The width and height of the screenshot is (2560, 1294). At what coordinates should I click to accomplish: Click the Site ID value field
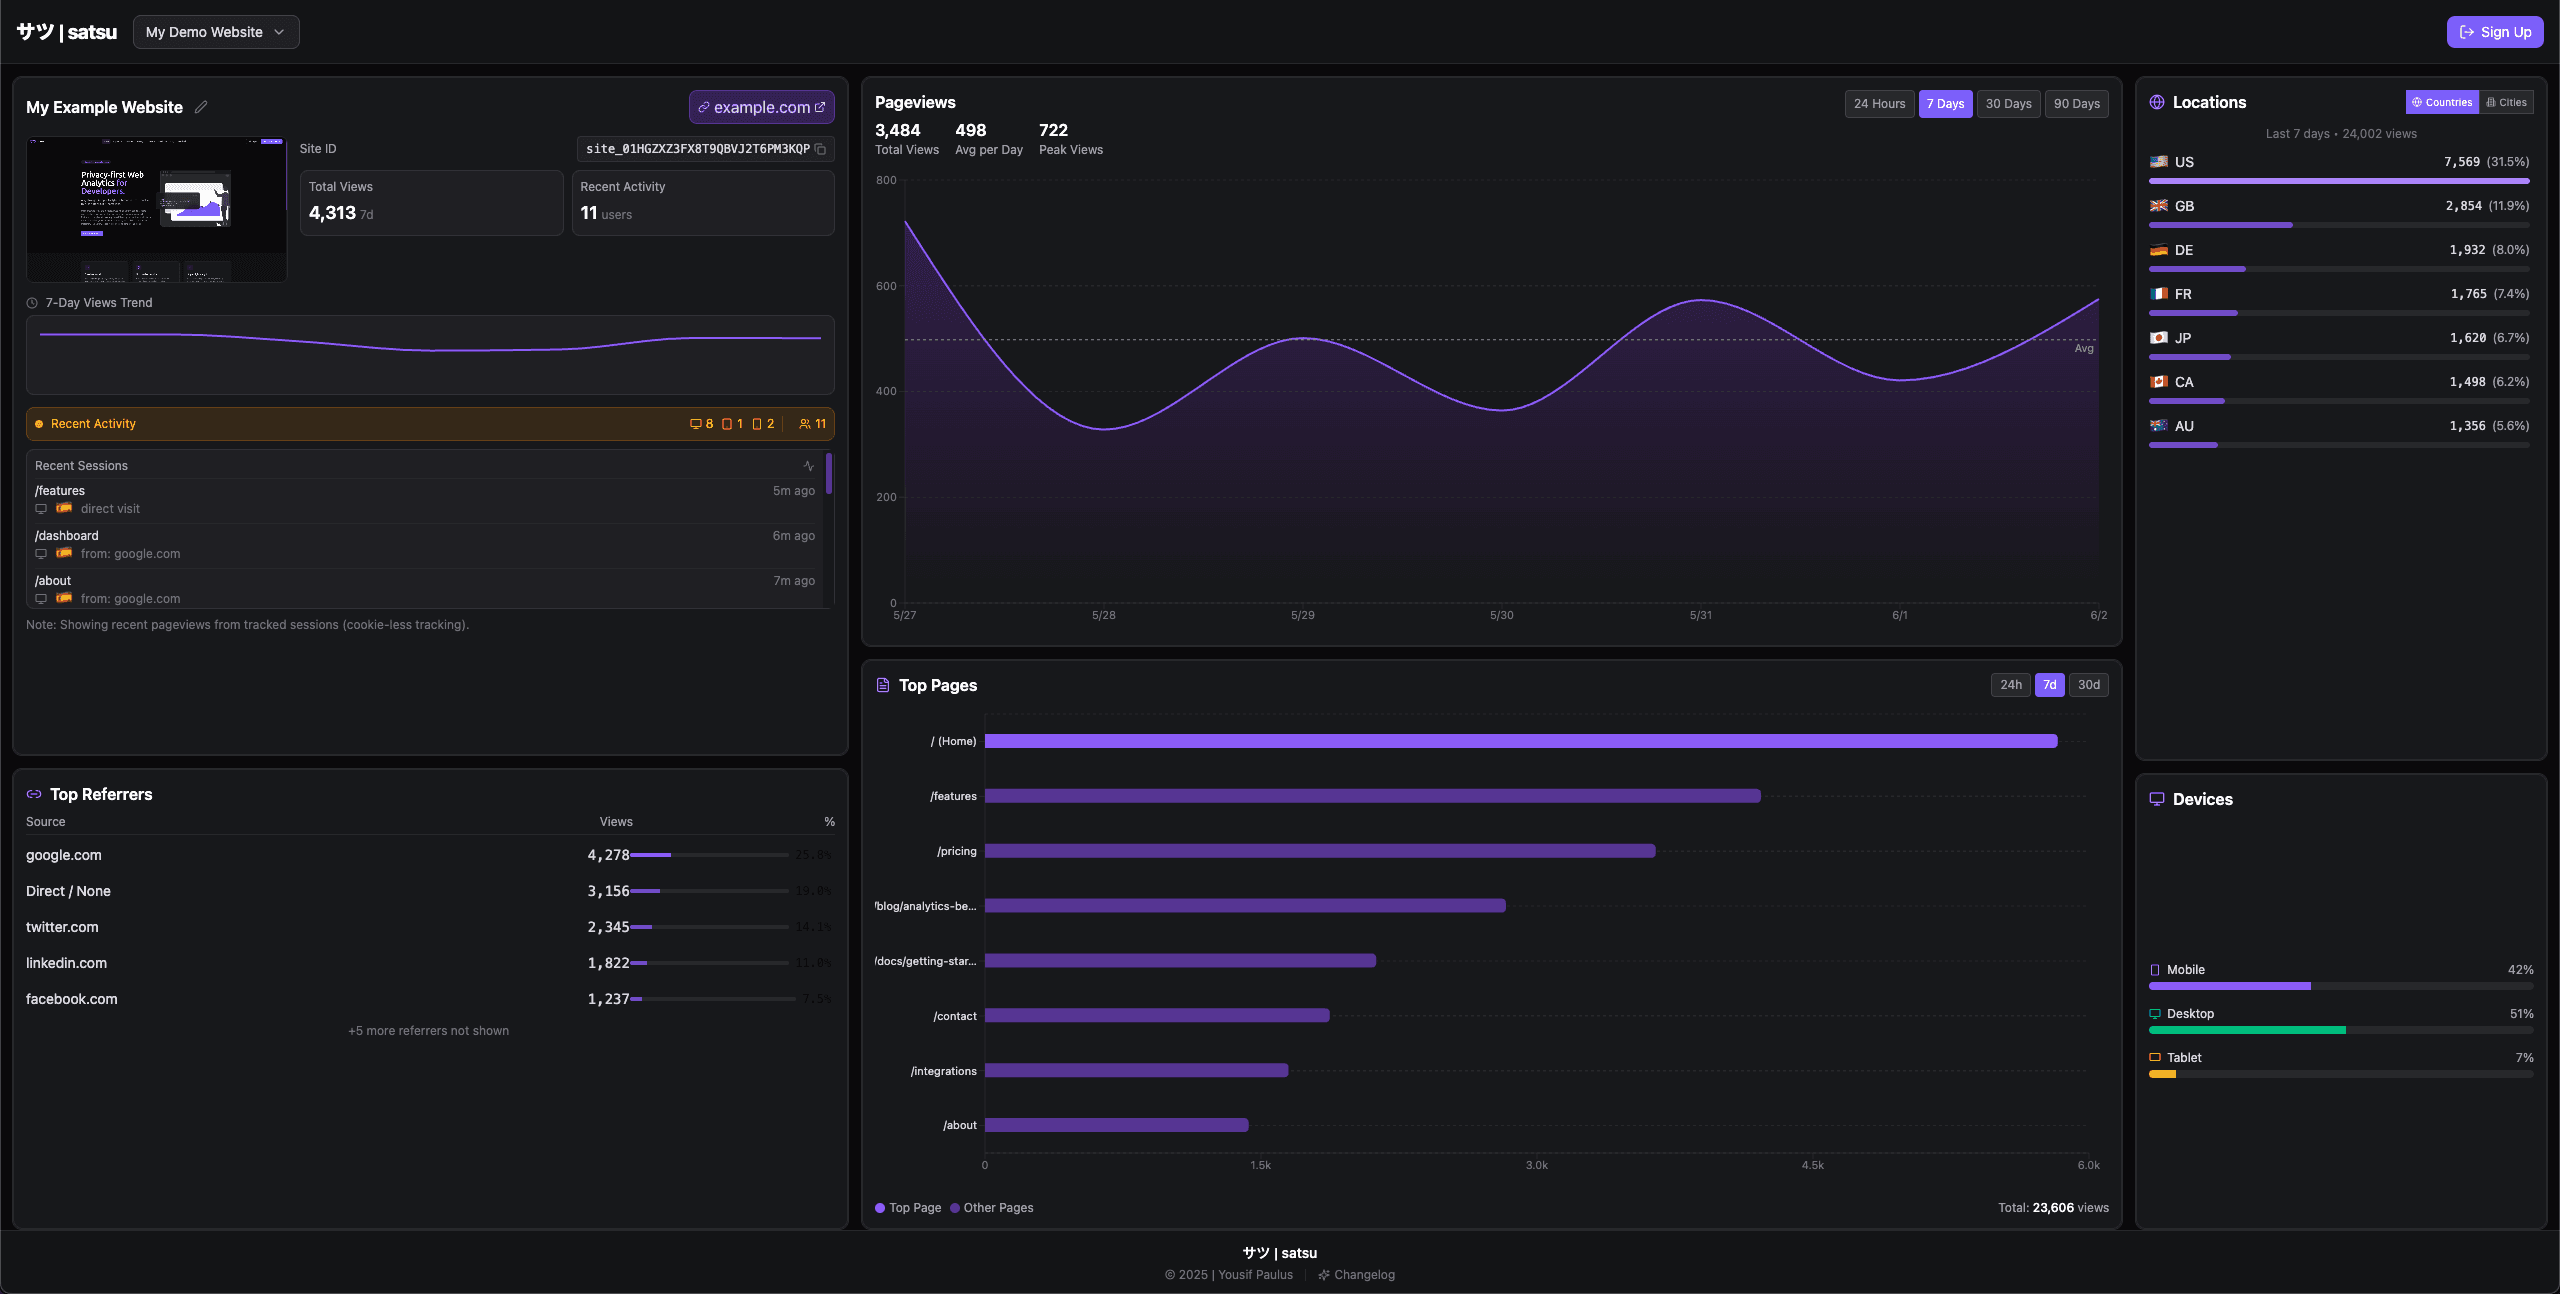(x=705, y=149)
